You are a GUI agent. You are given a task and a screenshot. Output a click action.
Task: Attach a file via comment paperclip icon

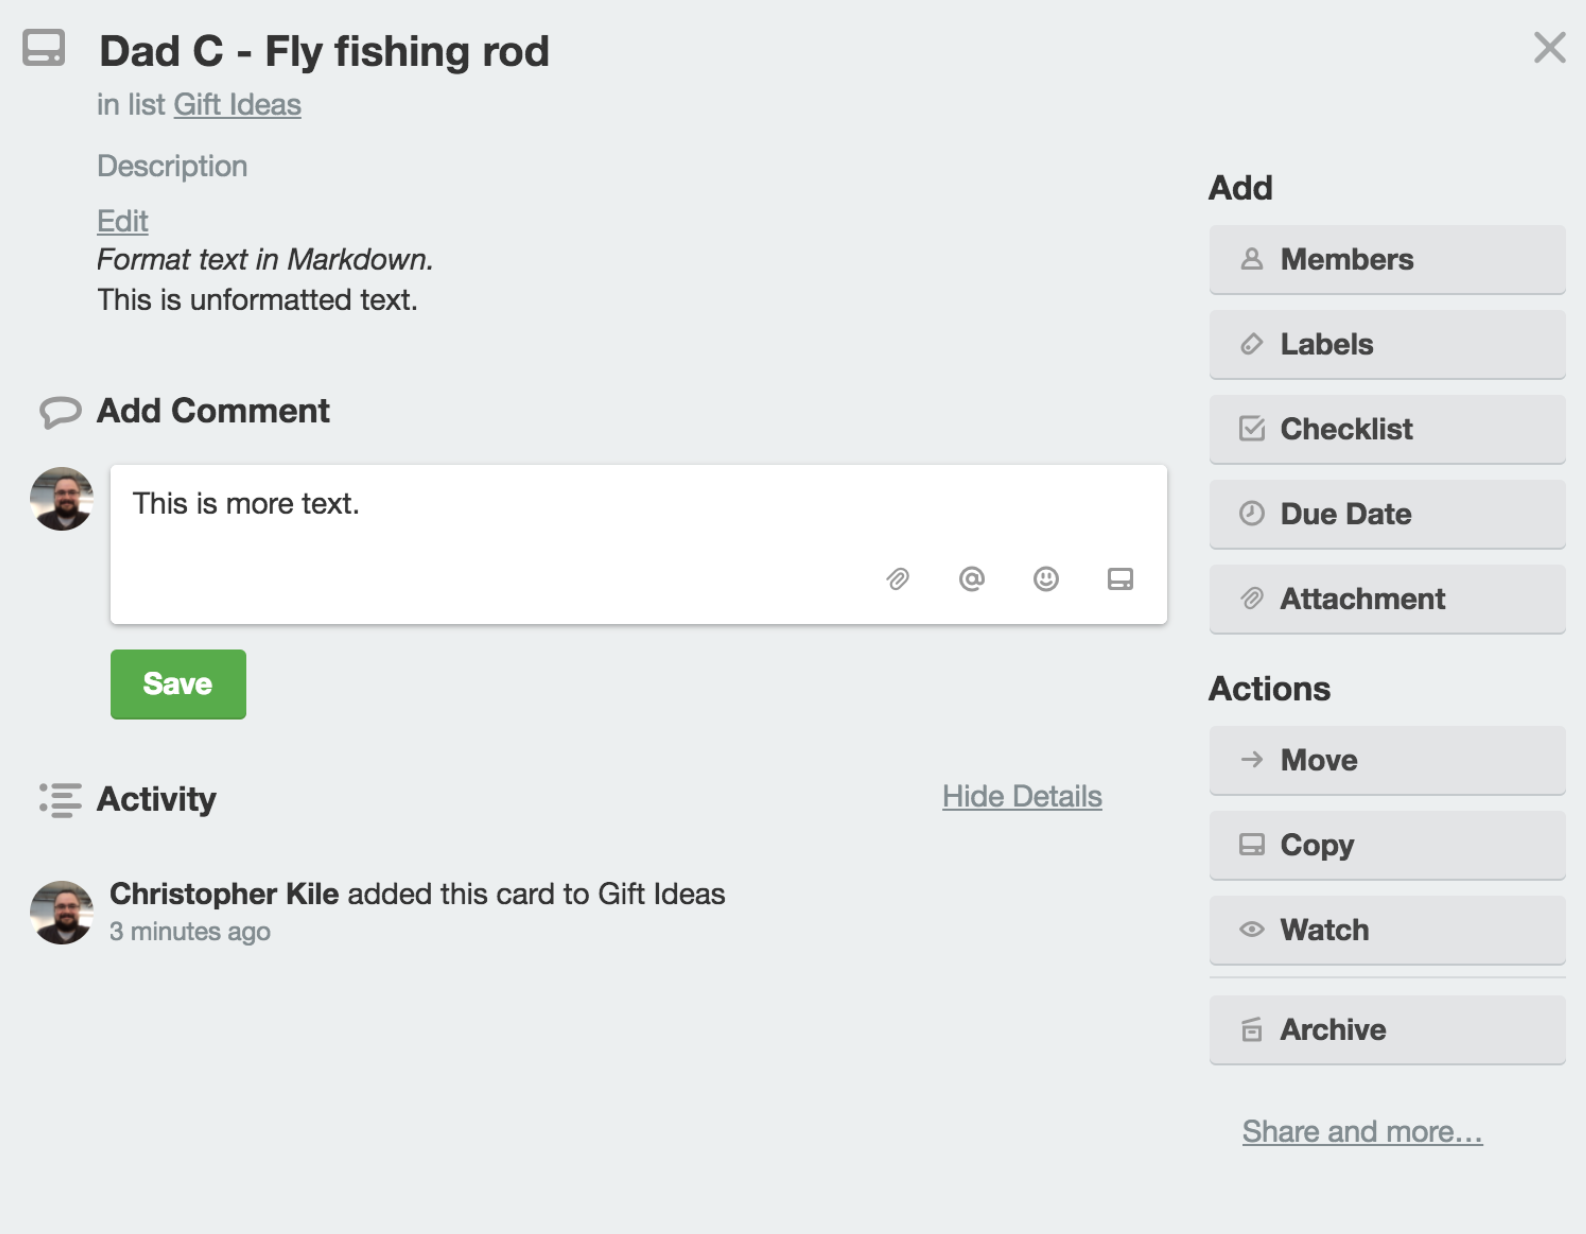tap(898, 579)
